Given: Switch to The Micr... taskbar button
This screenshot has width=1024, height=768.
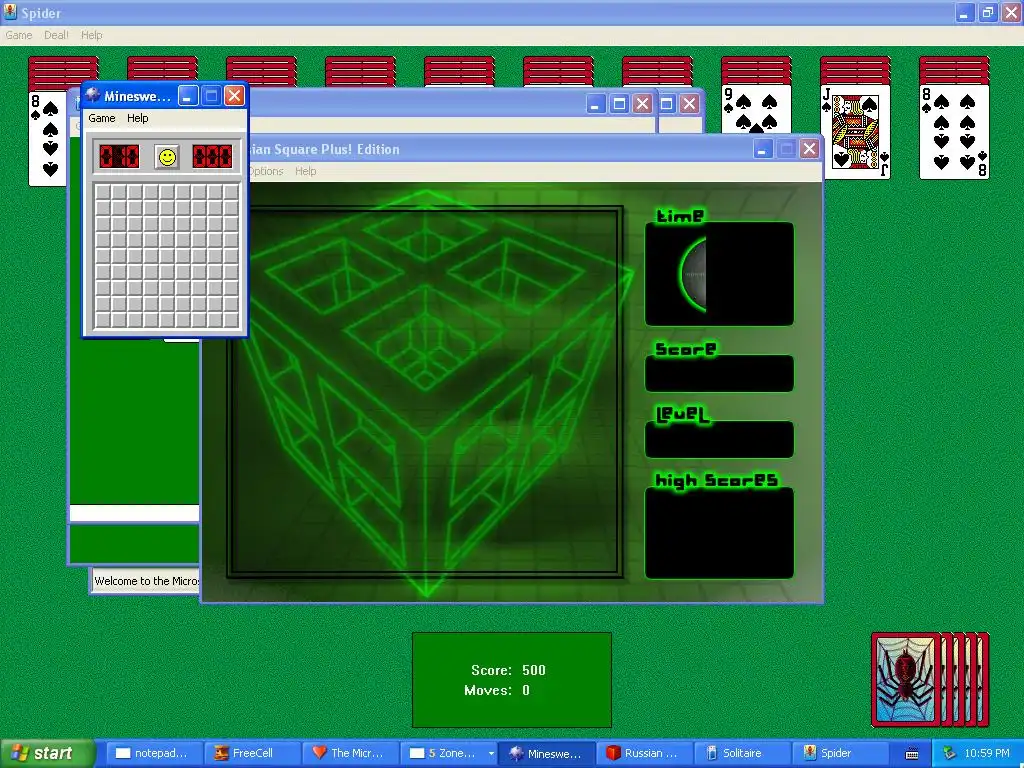Looking at the screenshot, I should (349, 753).
